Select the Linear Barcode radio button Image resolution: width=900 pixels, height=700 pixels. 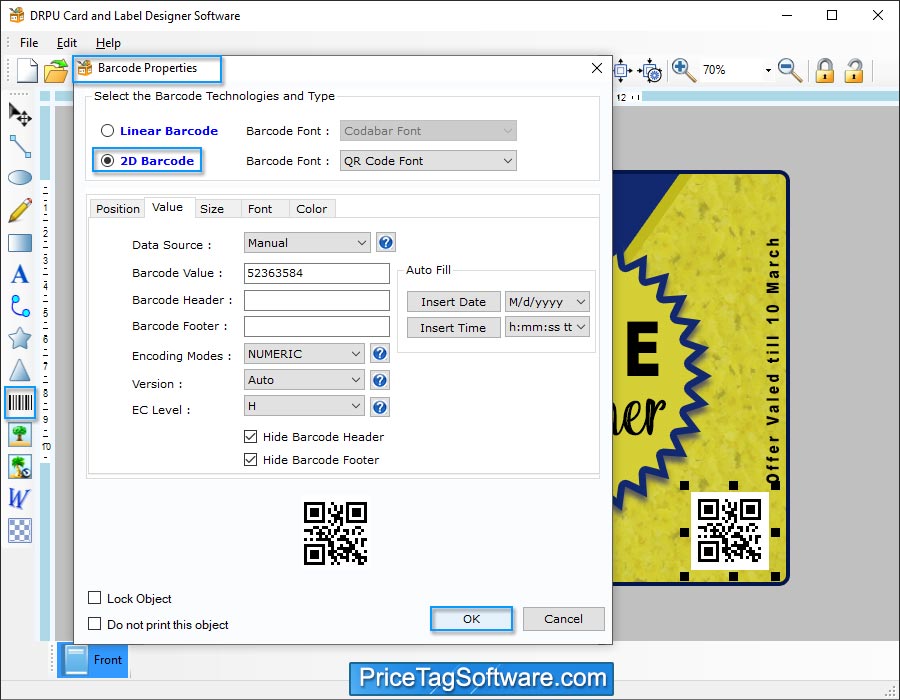point(107,131)
